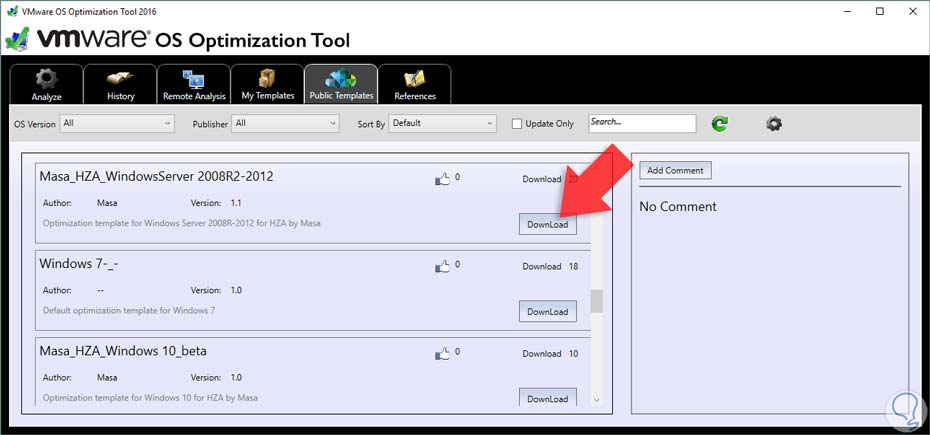Download the Masa_HZA_WindowsServer 2008R2-2012 template
The width and height of the screenshot is (930, 435).
(x=547, y=224)
